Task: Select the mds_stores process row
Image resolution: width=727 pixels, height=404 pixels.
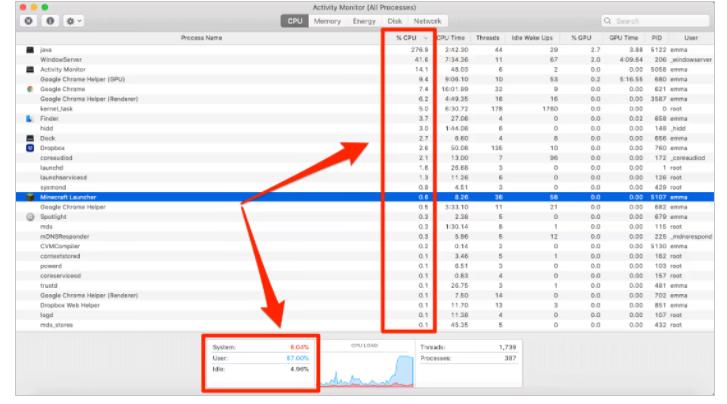Action: 365,325
